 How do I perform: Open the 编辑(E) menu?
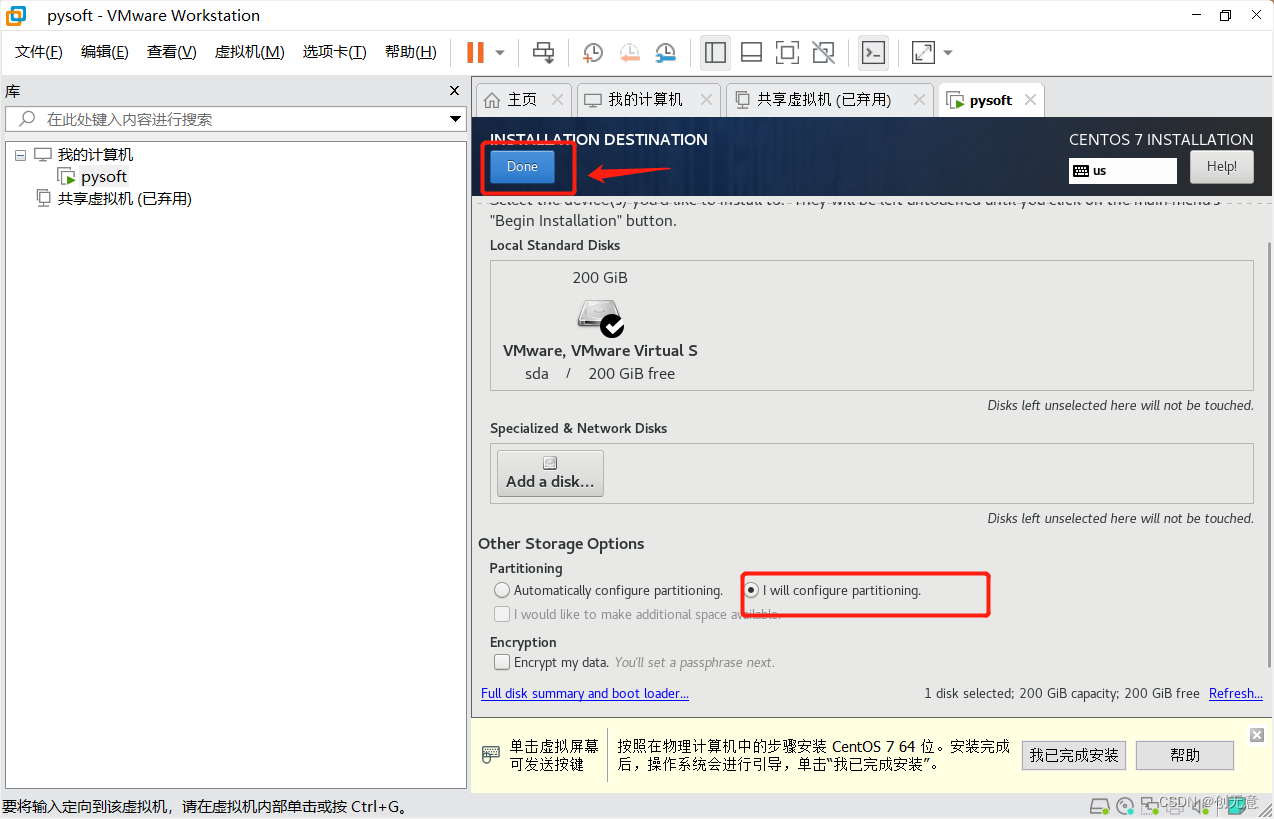pos(105,52)
